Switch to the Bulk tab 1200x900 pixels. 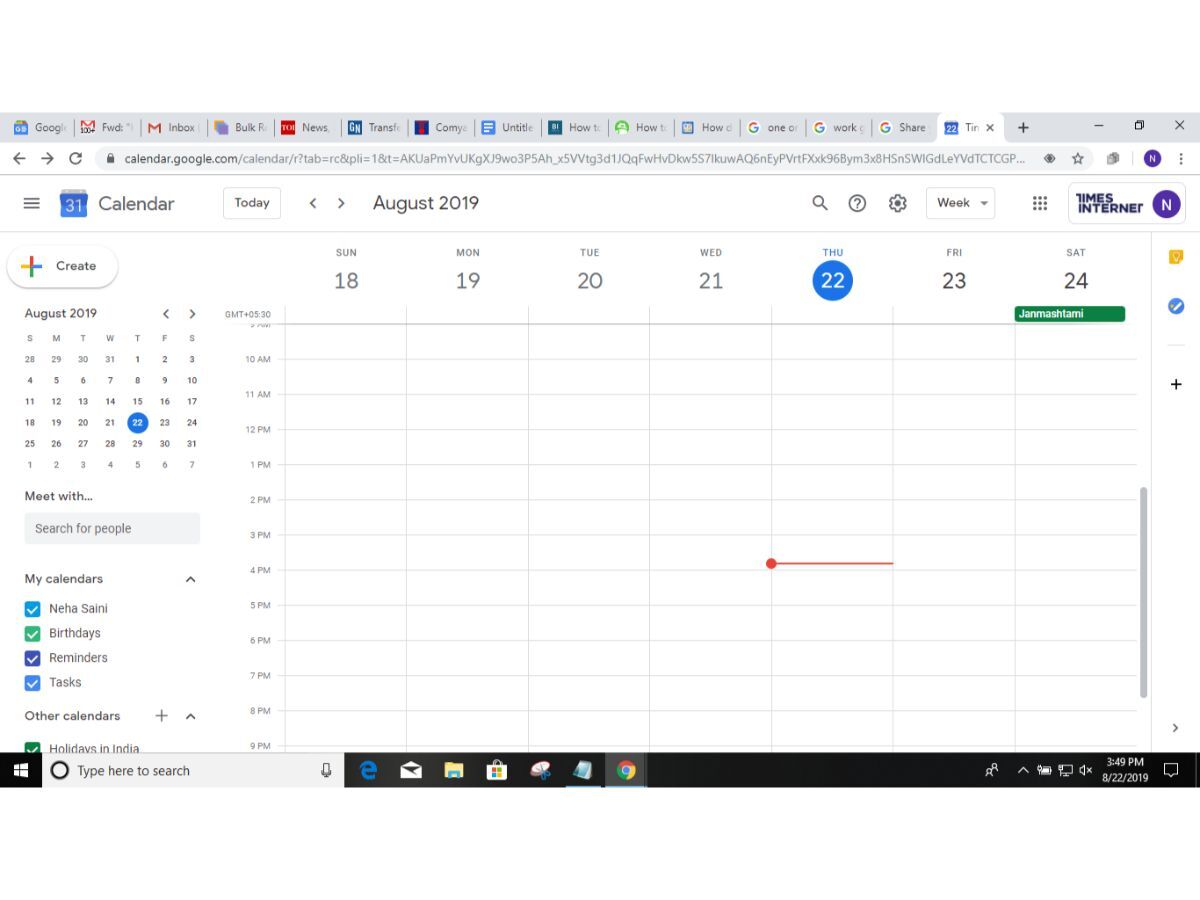(x=240, y=127)
